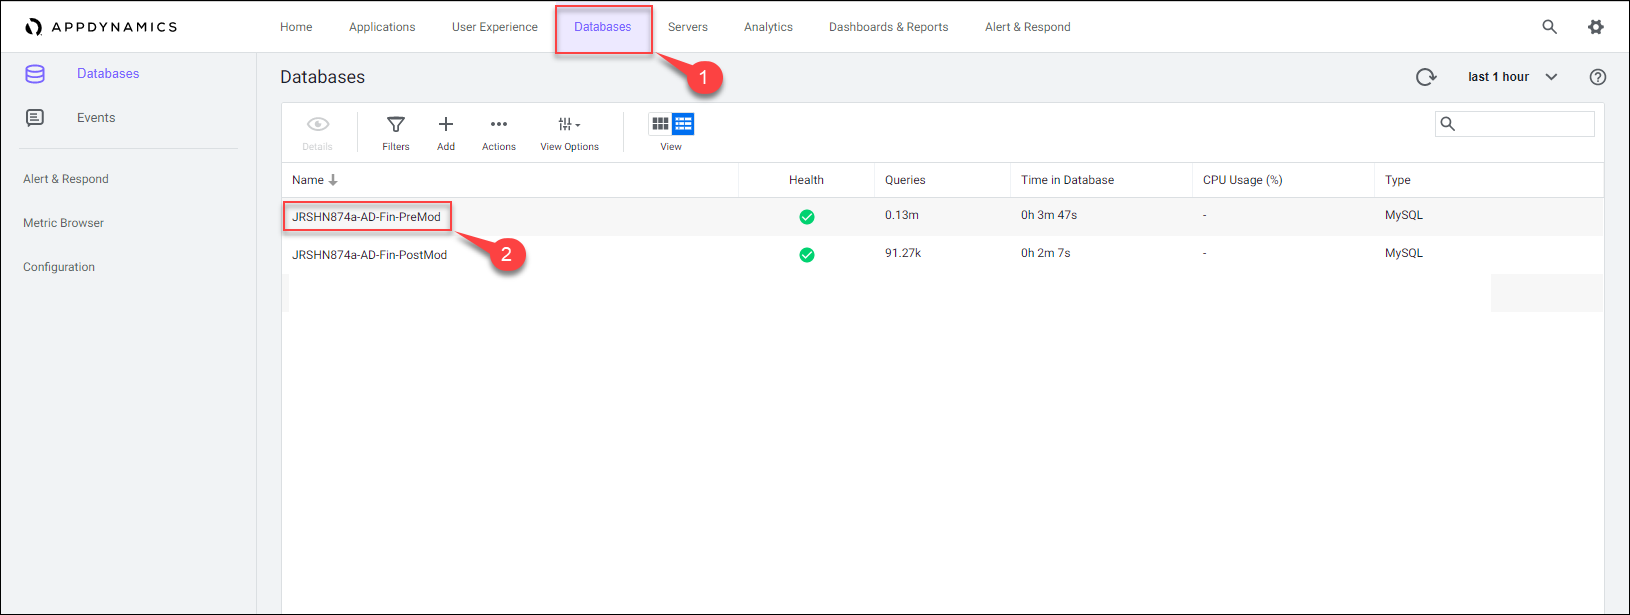Open the JRSHN874a-AD-Fin-PreMod database
The width and height of the screenshot is (1630, 615).
[366, 217]
